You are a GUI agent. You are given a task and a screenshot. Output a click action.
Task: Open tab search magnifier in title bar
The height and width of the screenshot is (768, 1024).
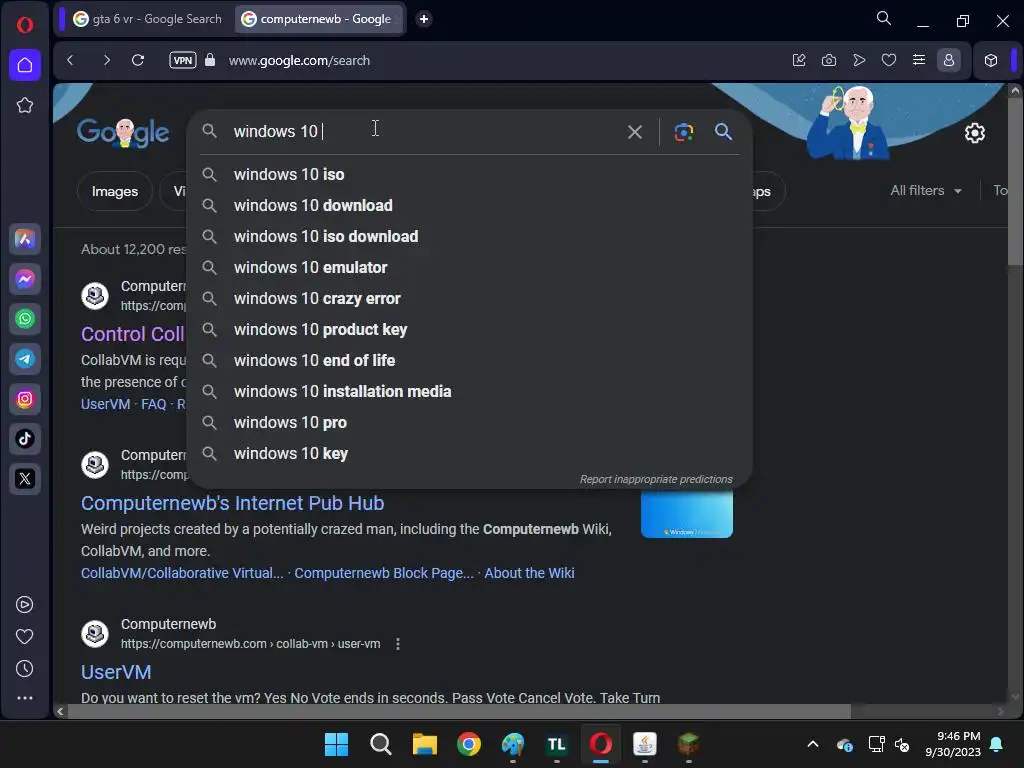point(884,19)
